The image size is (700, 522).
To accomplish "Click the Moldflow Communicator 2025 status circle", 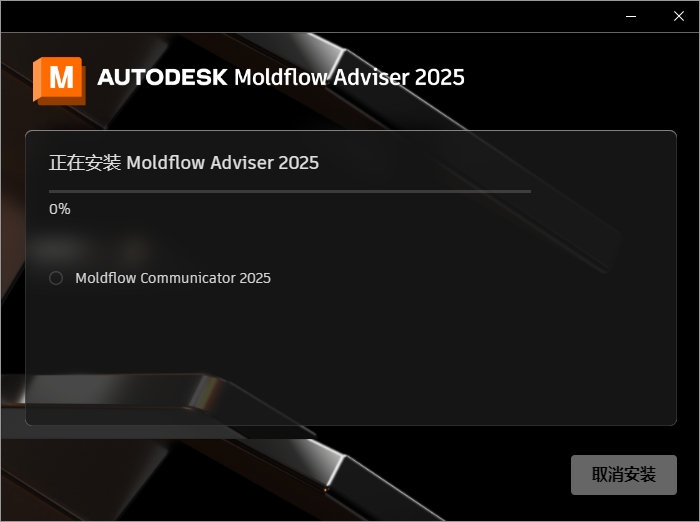I will pos(56,278).
